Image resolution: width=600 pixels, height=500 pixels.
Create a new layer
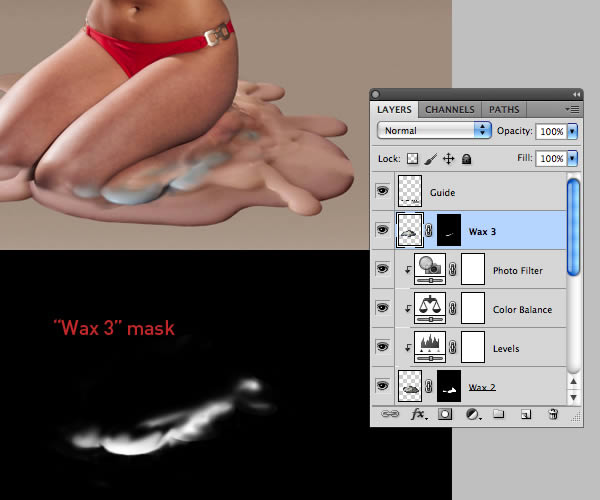(x=526, y=414)
